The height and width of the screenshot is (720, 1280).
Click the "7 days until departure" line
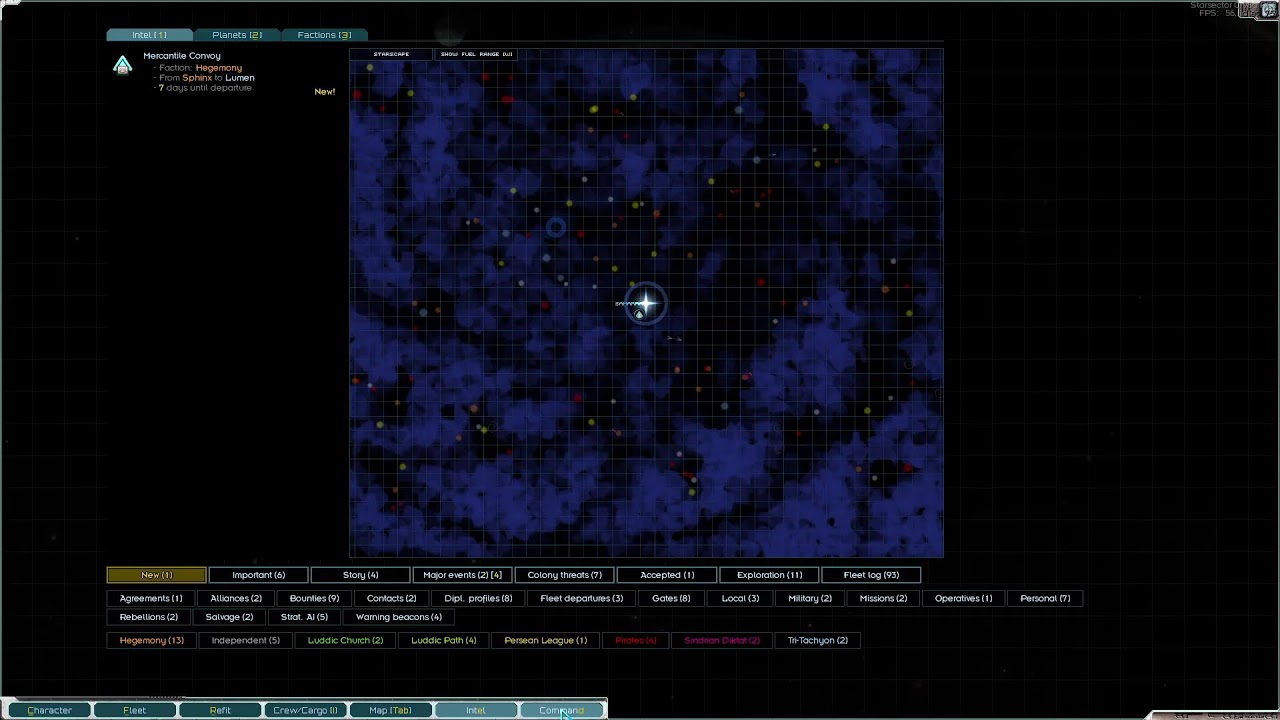205,88
